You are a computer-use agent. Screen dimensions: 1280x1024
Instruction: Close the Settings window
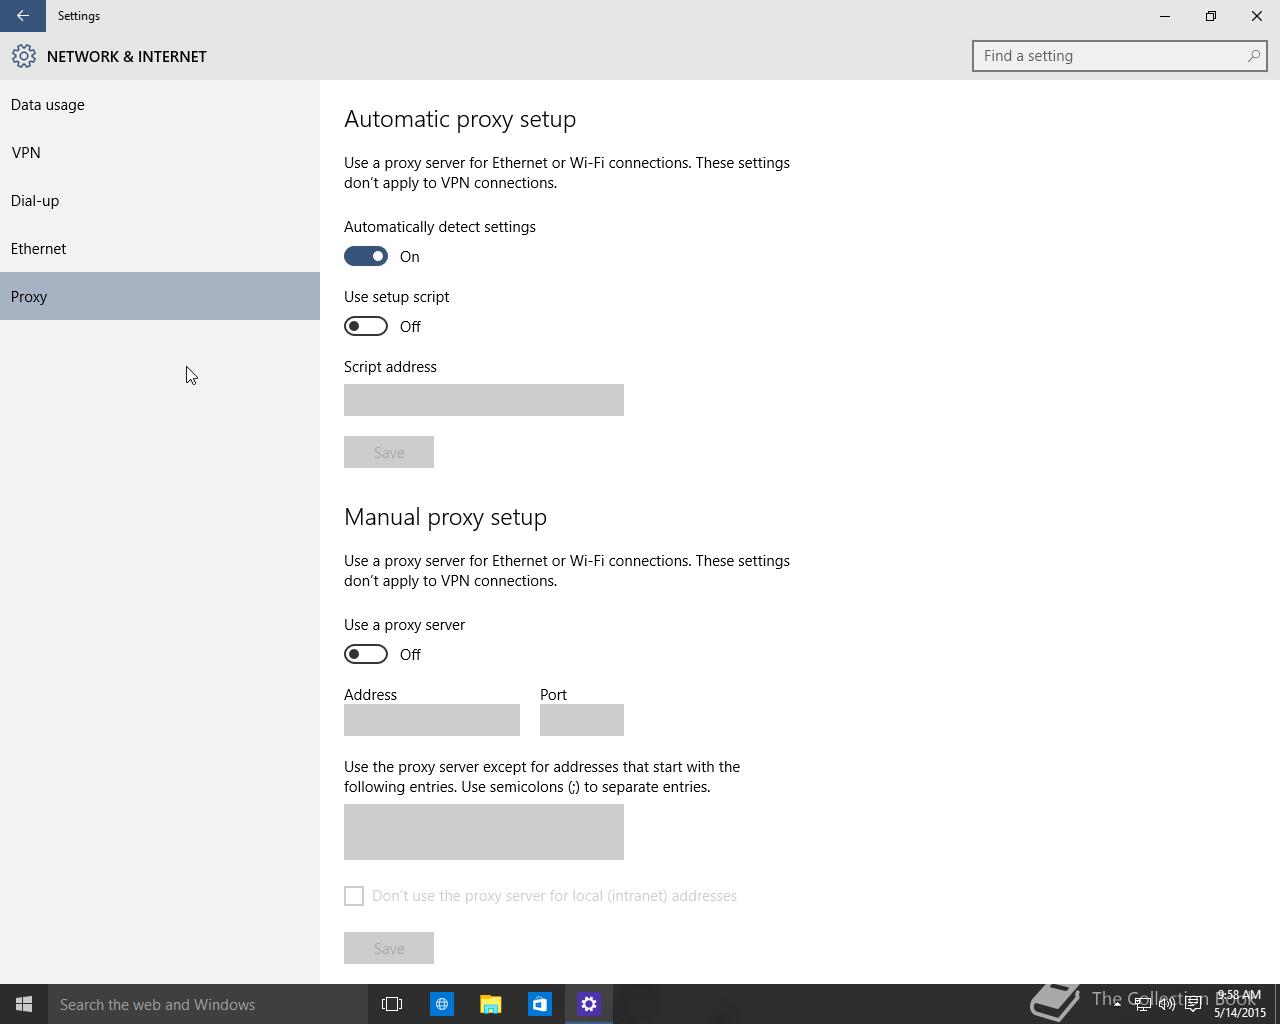1257,16
